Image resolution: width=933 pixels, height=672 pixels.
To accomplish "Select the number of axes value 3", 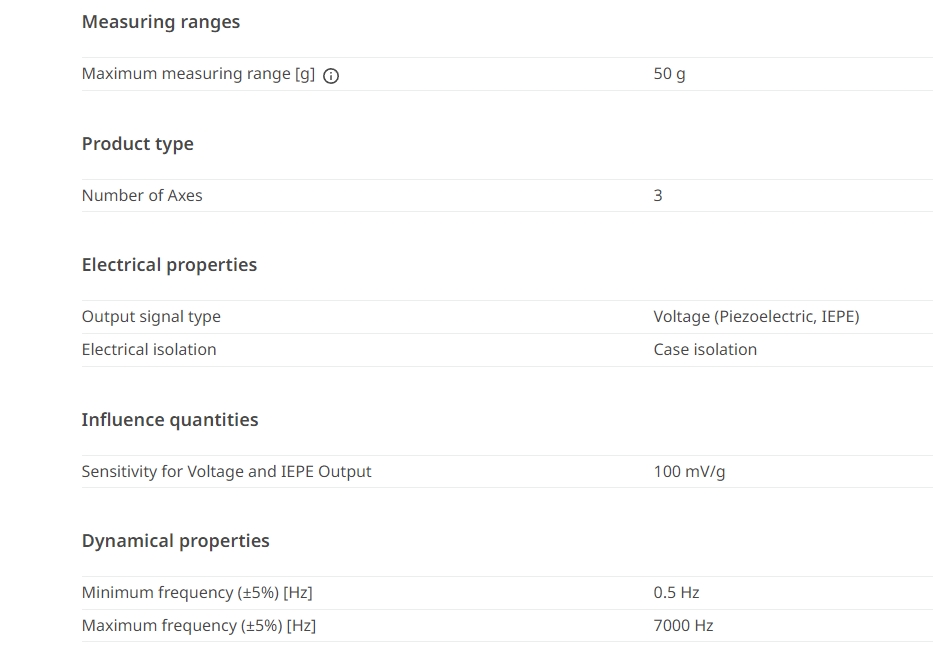I will pyautogui.click(x=658, y=195).
